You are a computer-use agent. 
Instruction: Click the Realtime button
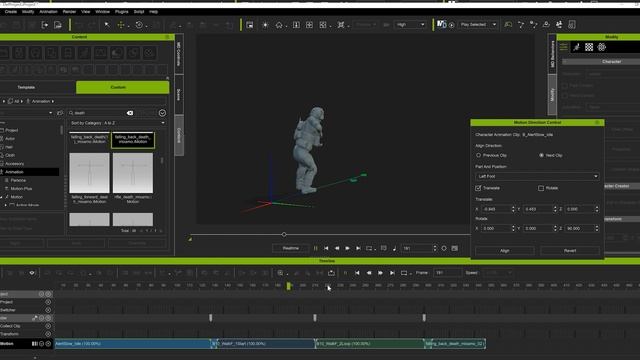pyautogui.click(x=291, y=248)
